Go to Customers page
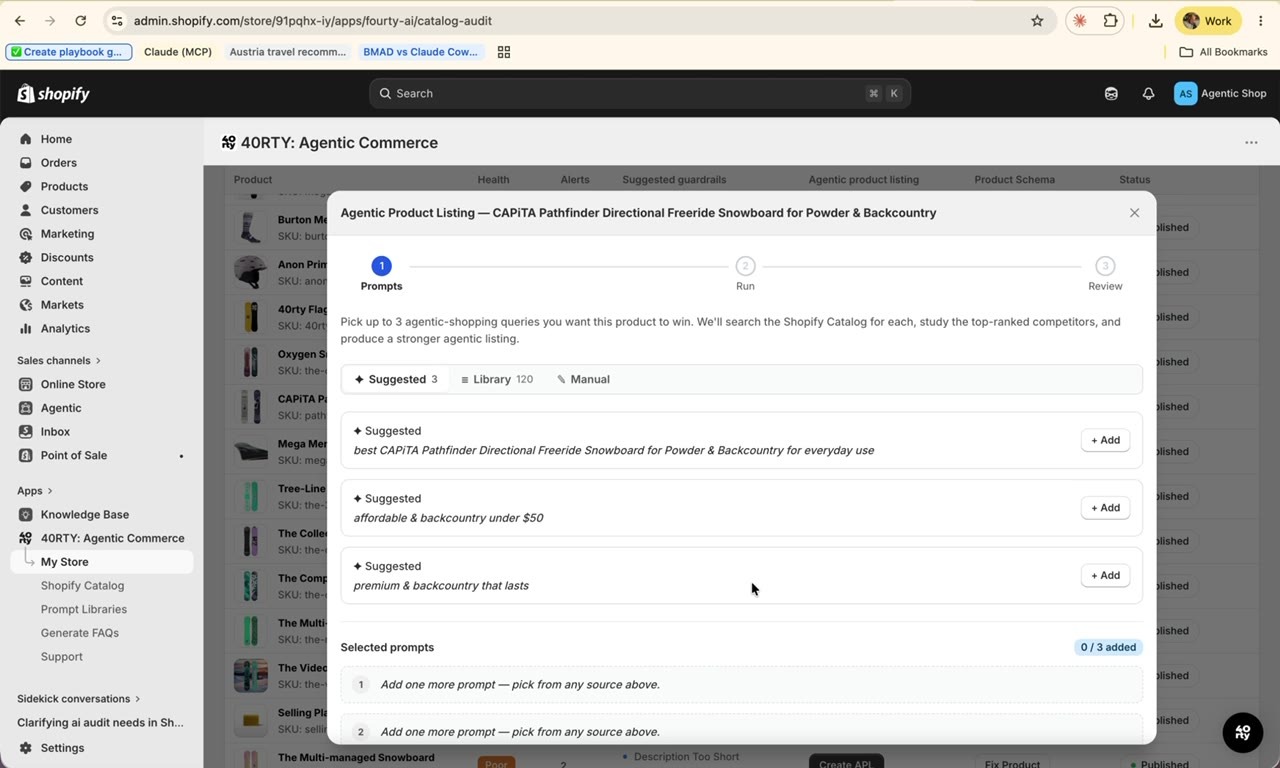 click(x=69, y=210)
